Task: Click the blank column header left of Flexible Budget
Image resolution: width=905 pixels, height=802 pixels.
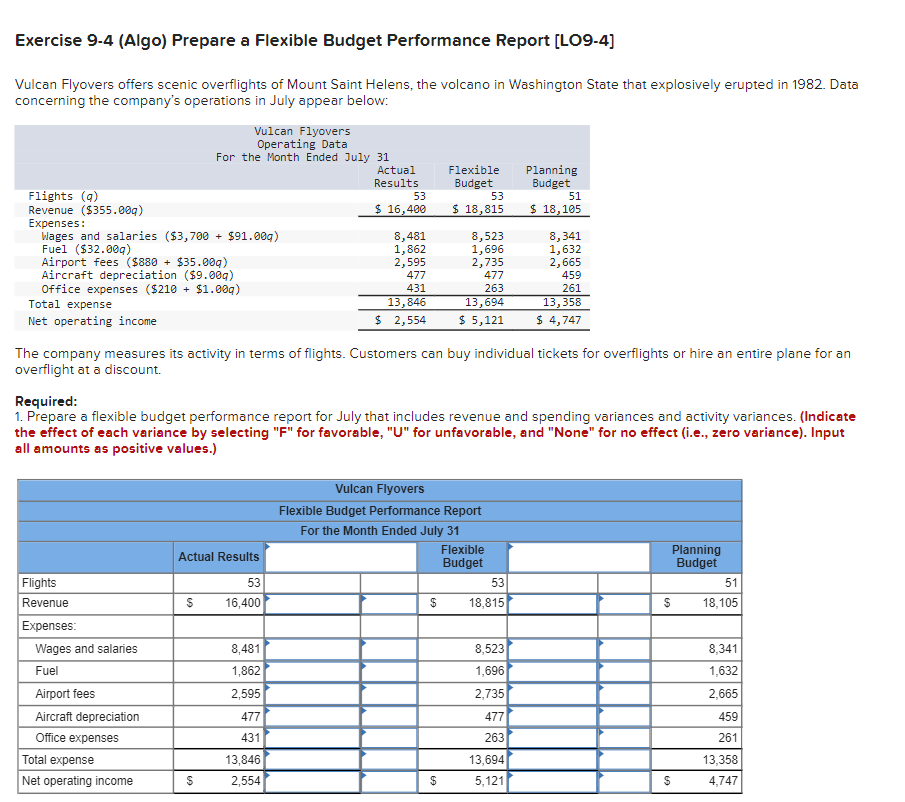Action: pos(340,556)
